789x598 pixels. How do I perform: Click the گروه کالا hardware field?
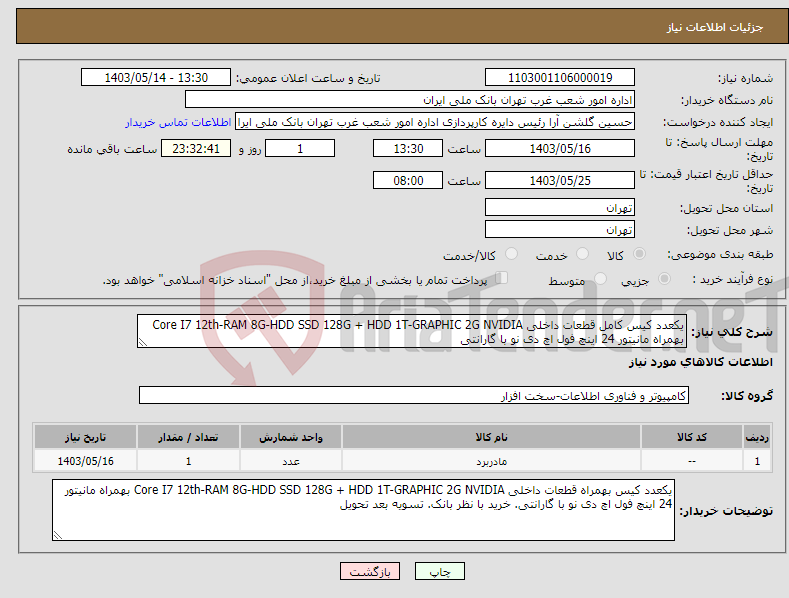click(414, 396)
